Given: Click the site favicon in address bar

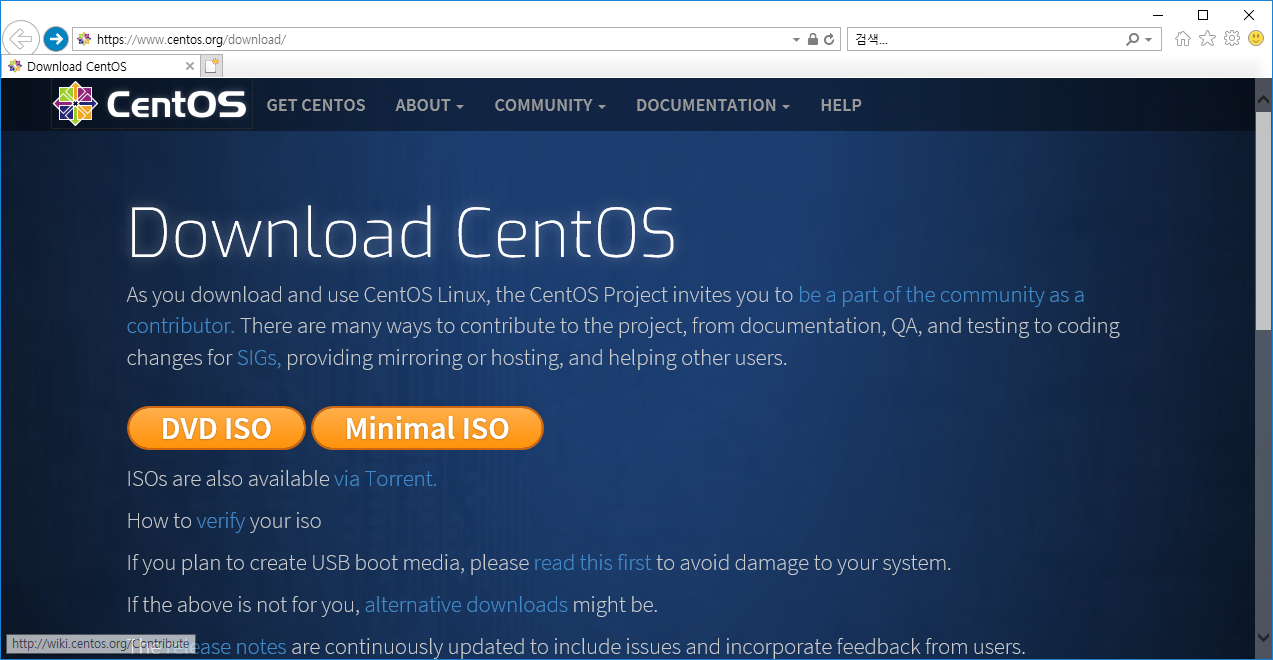Looking at the screenshot, I should click(x=84, y=39).
